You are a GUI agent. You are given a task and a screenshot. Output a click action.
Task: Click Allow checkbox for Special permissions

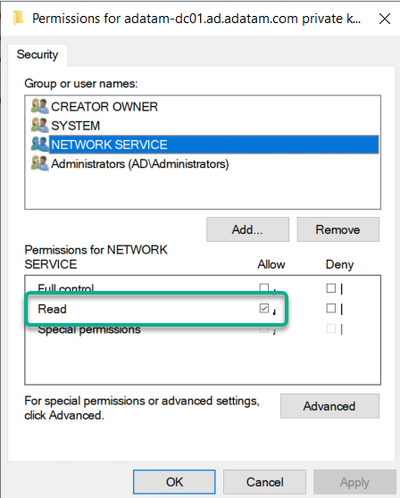click(x=264, y=329)
